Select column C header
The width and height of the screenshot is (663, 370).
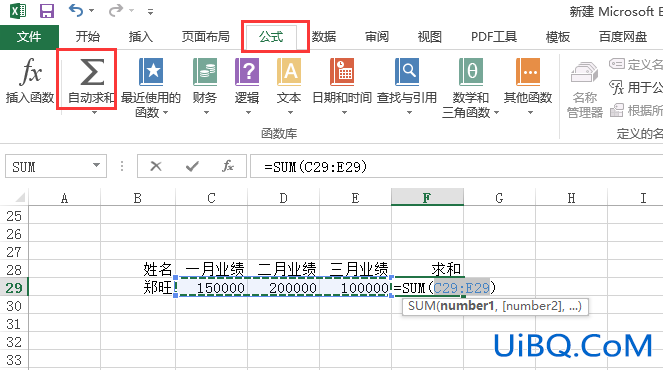[x=211, y=198]
